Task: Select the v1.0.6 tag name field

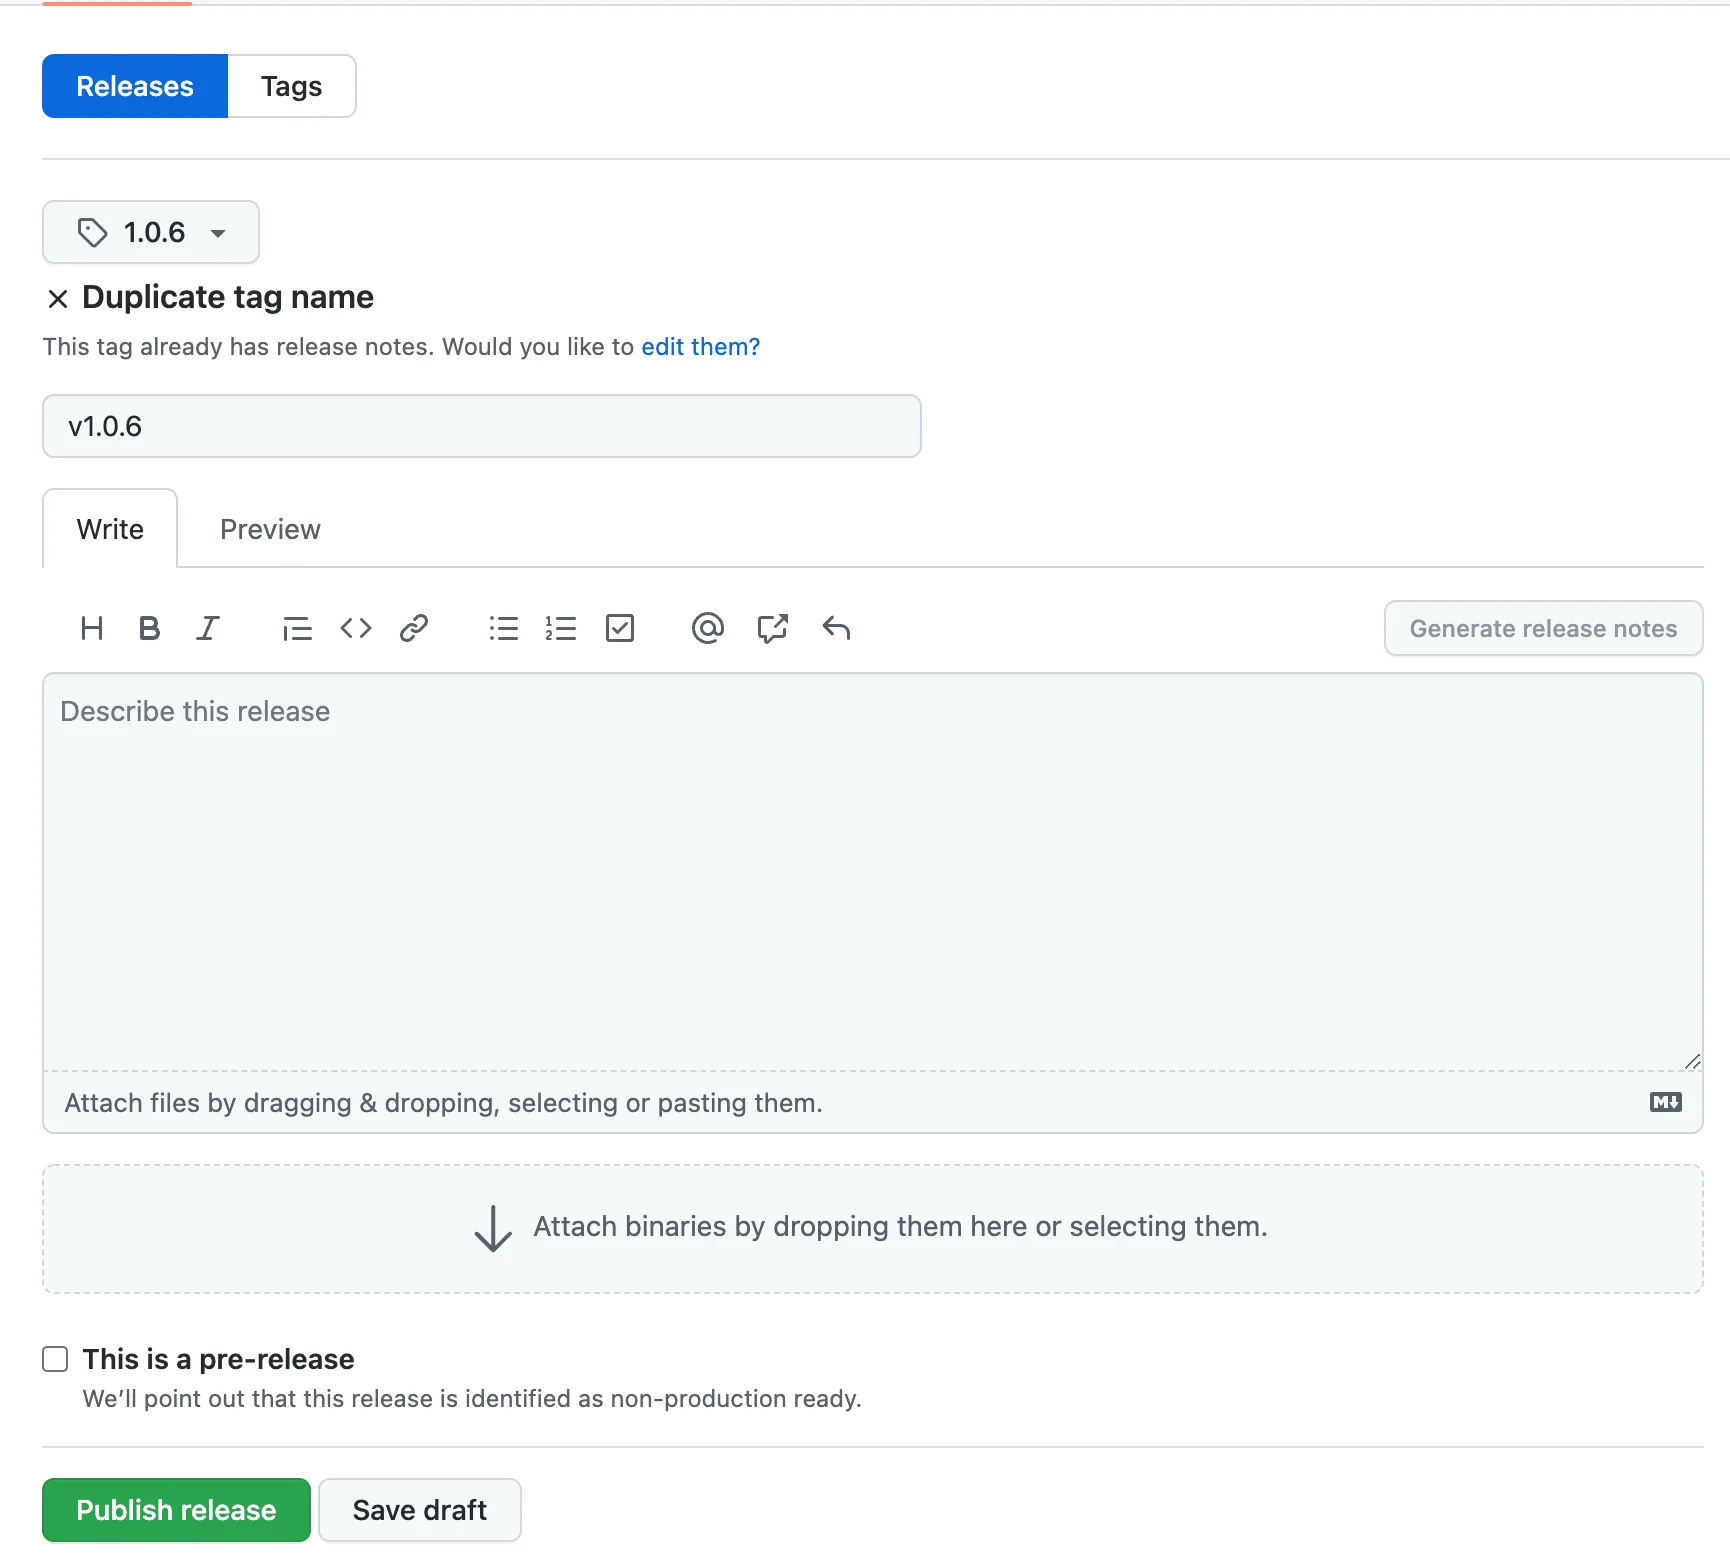Action: 480,426
